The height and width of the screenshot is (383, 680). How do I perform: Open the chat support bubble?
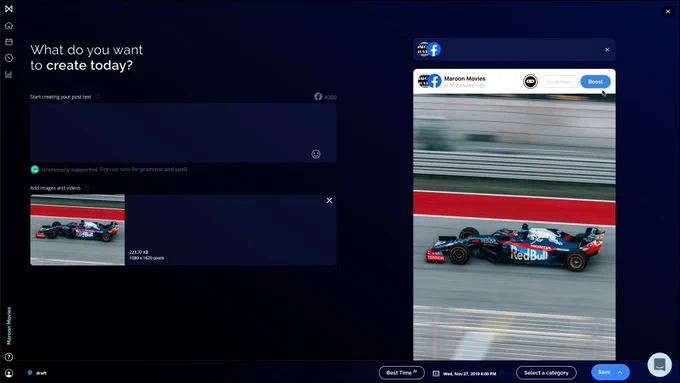tap(660, 364)
